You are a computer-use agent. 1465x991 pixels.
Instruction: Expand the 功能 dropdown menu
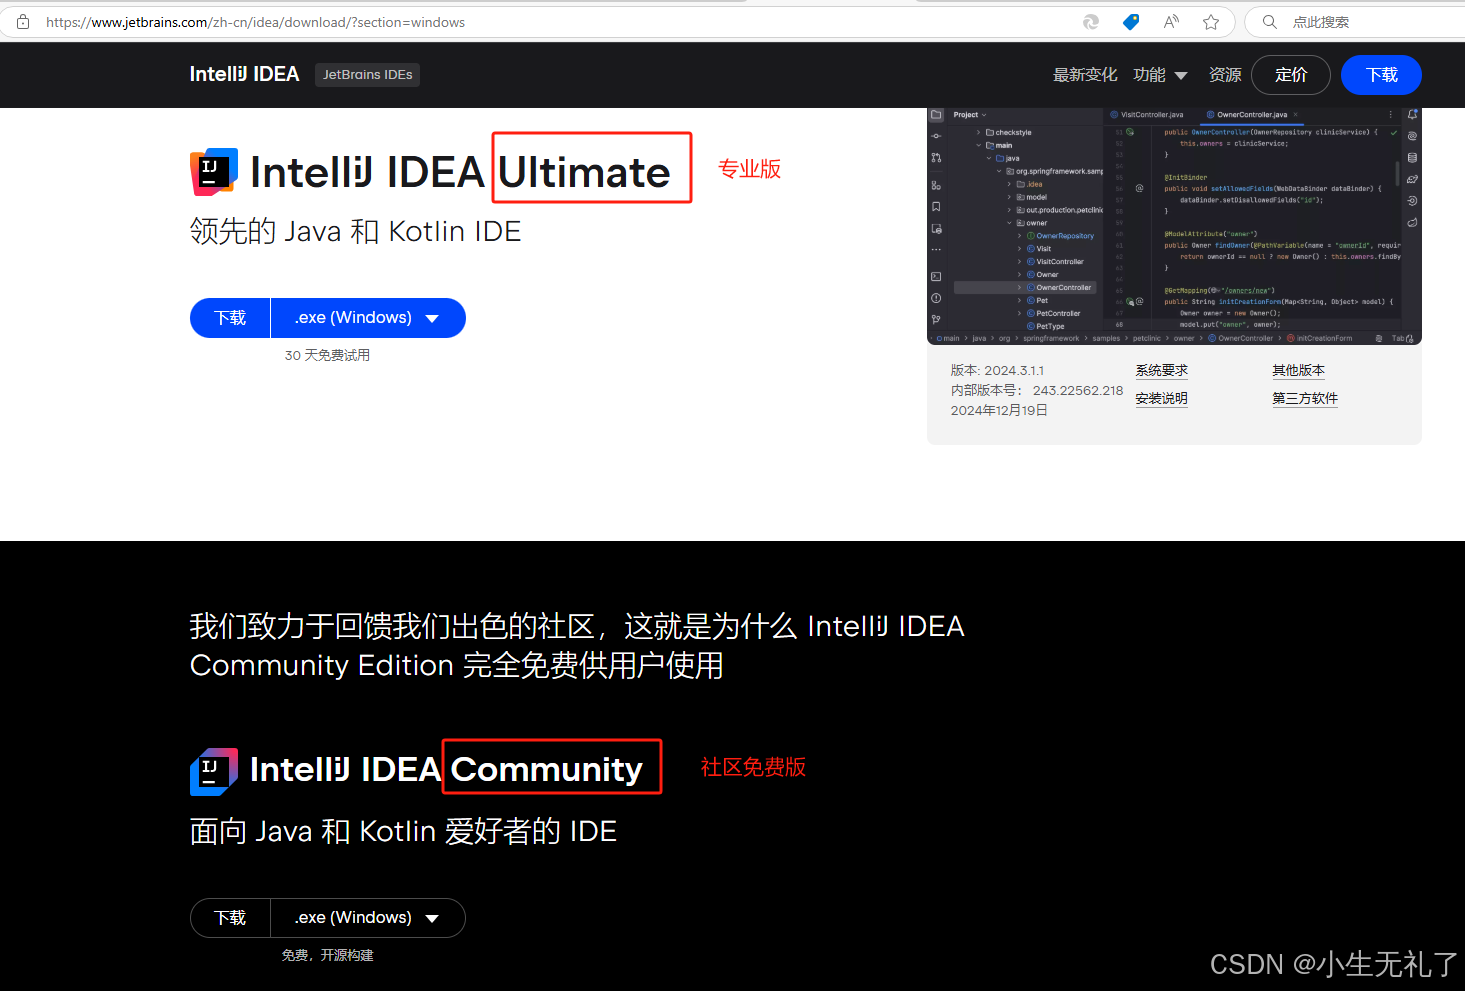(1160, 75)
